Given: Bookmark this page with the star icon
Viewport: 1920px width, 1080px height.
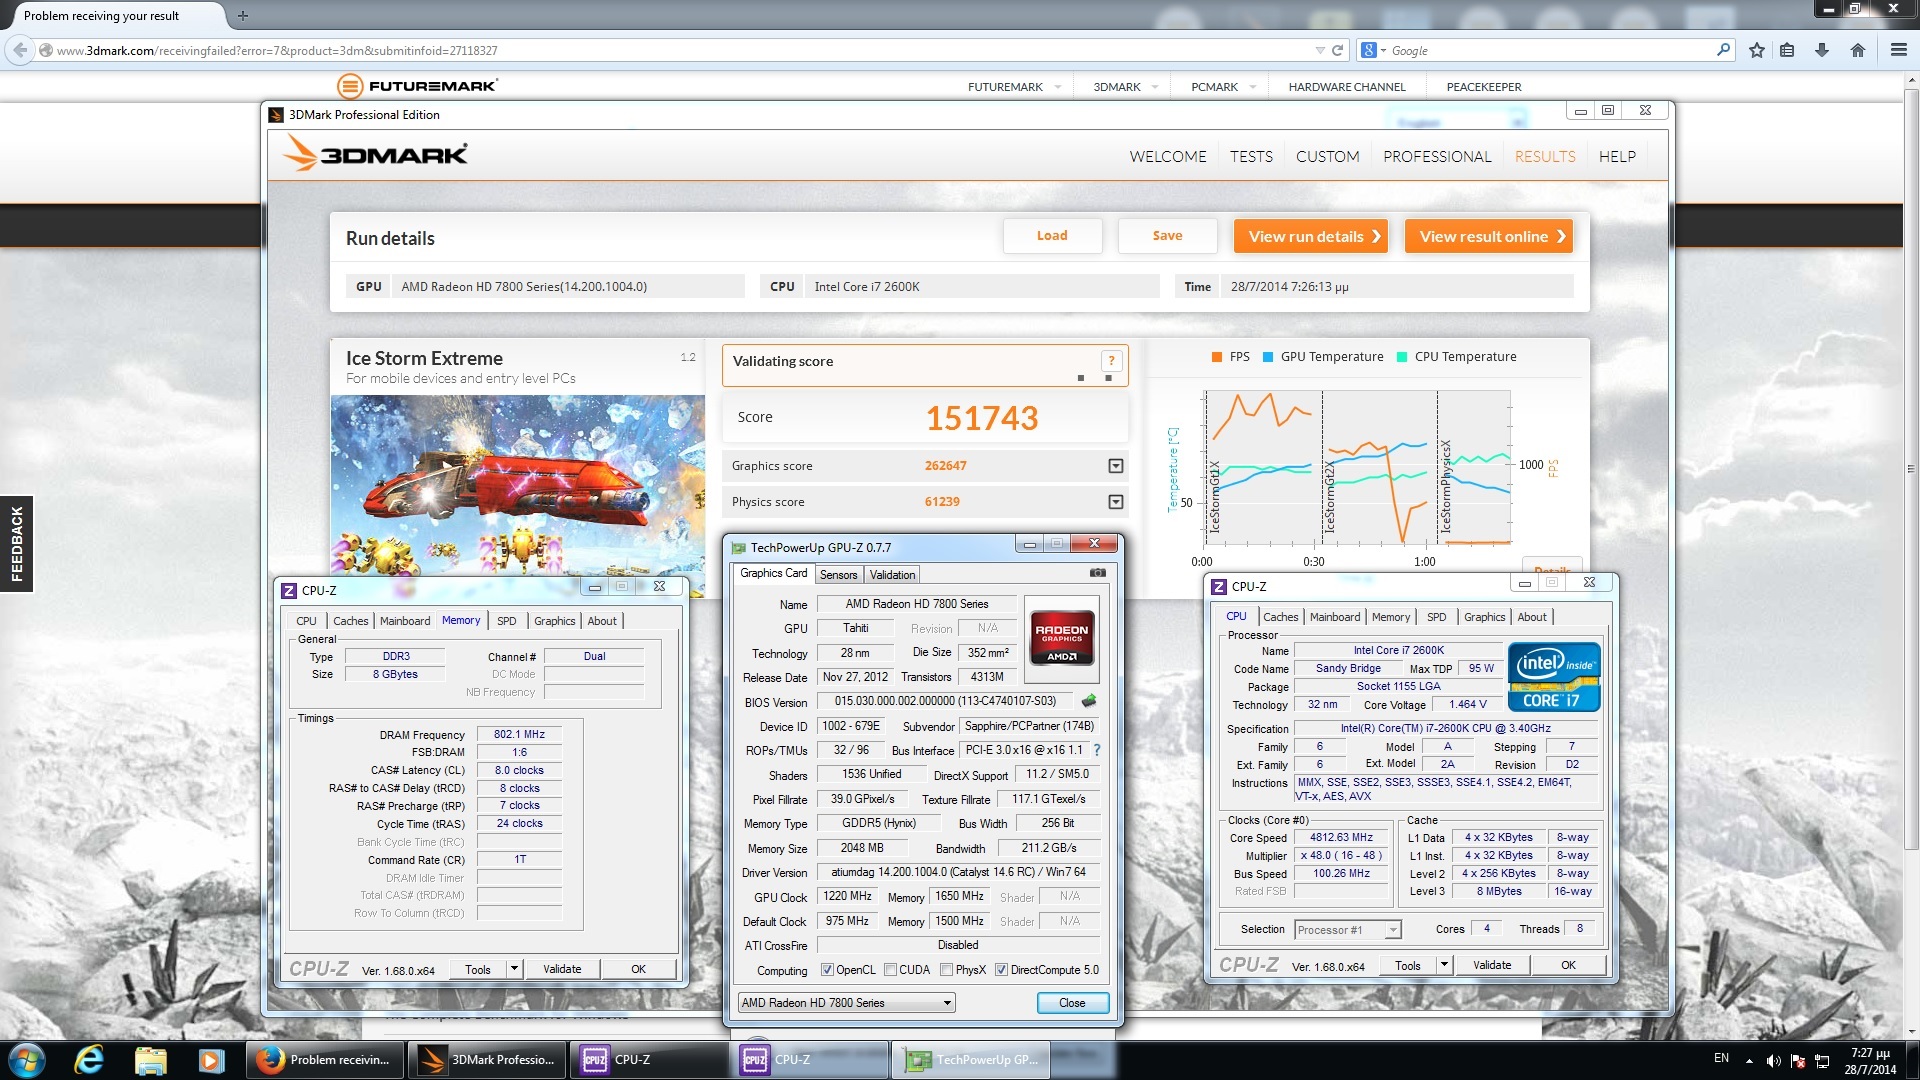Looking at the screenshot, I should click(x=1757, y=50).
